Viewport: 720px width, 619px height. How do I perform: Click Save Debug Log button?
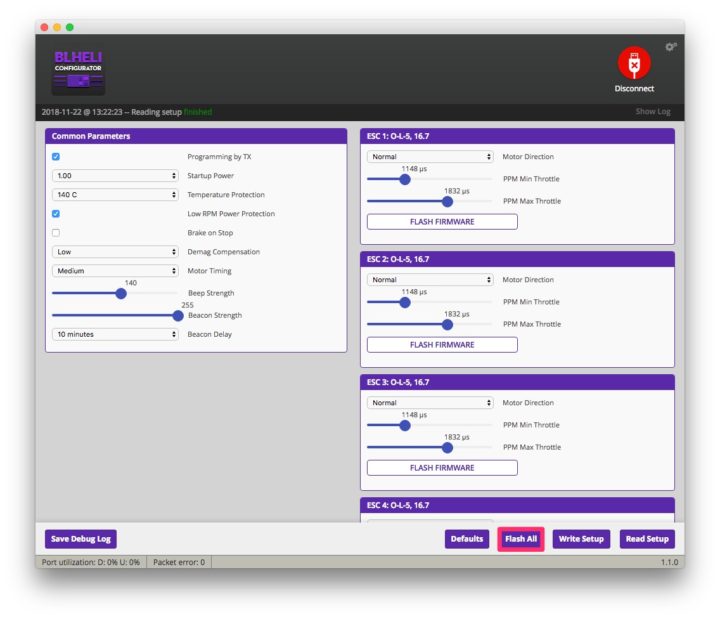(x=81, y=539)
